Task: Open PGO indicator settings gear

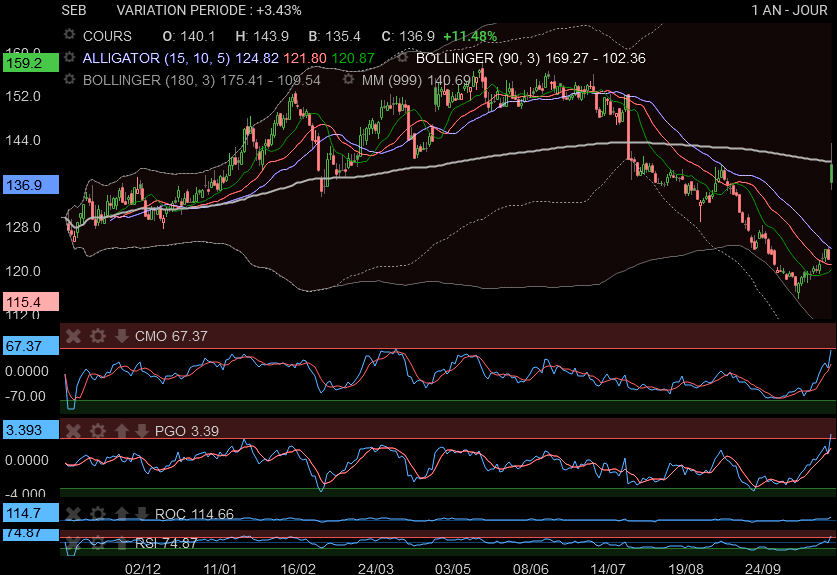Action: [x=97, y=431]
